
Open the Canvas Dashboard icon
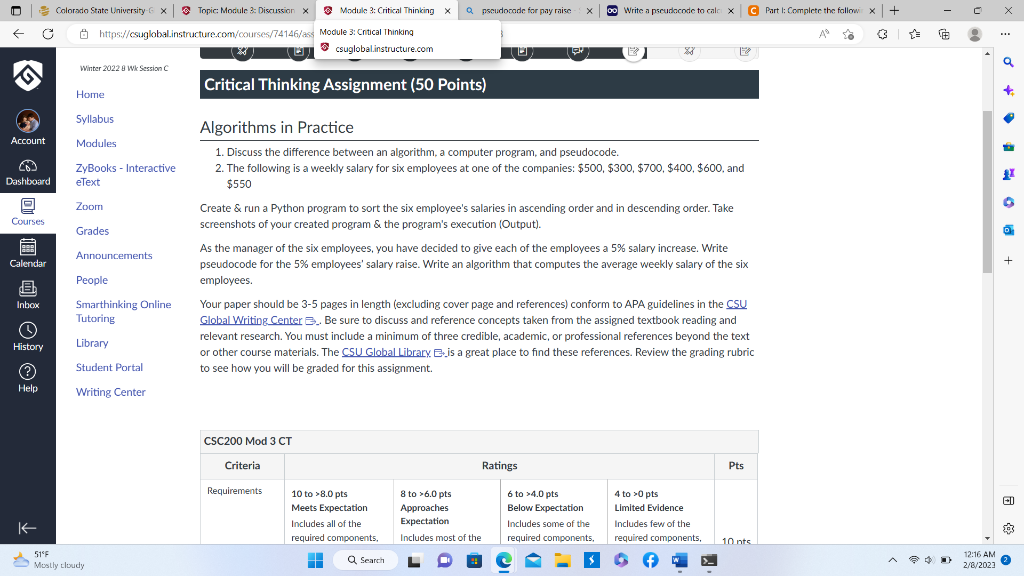pyautogui.click(x=27, y=168)
